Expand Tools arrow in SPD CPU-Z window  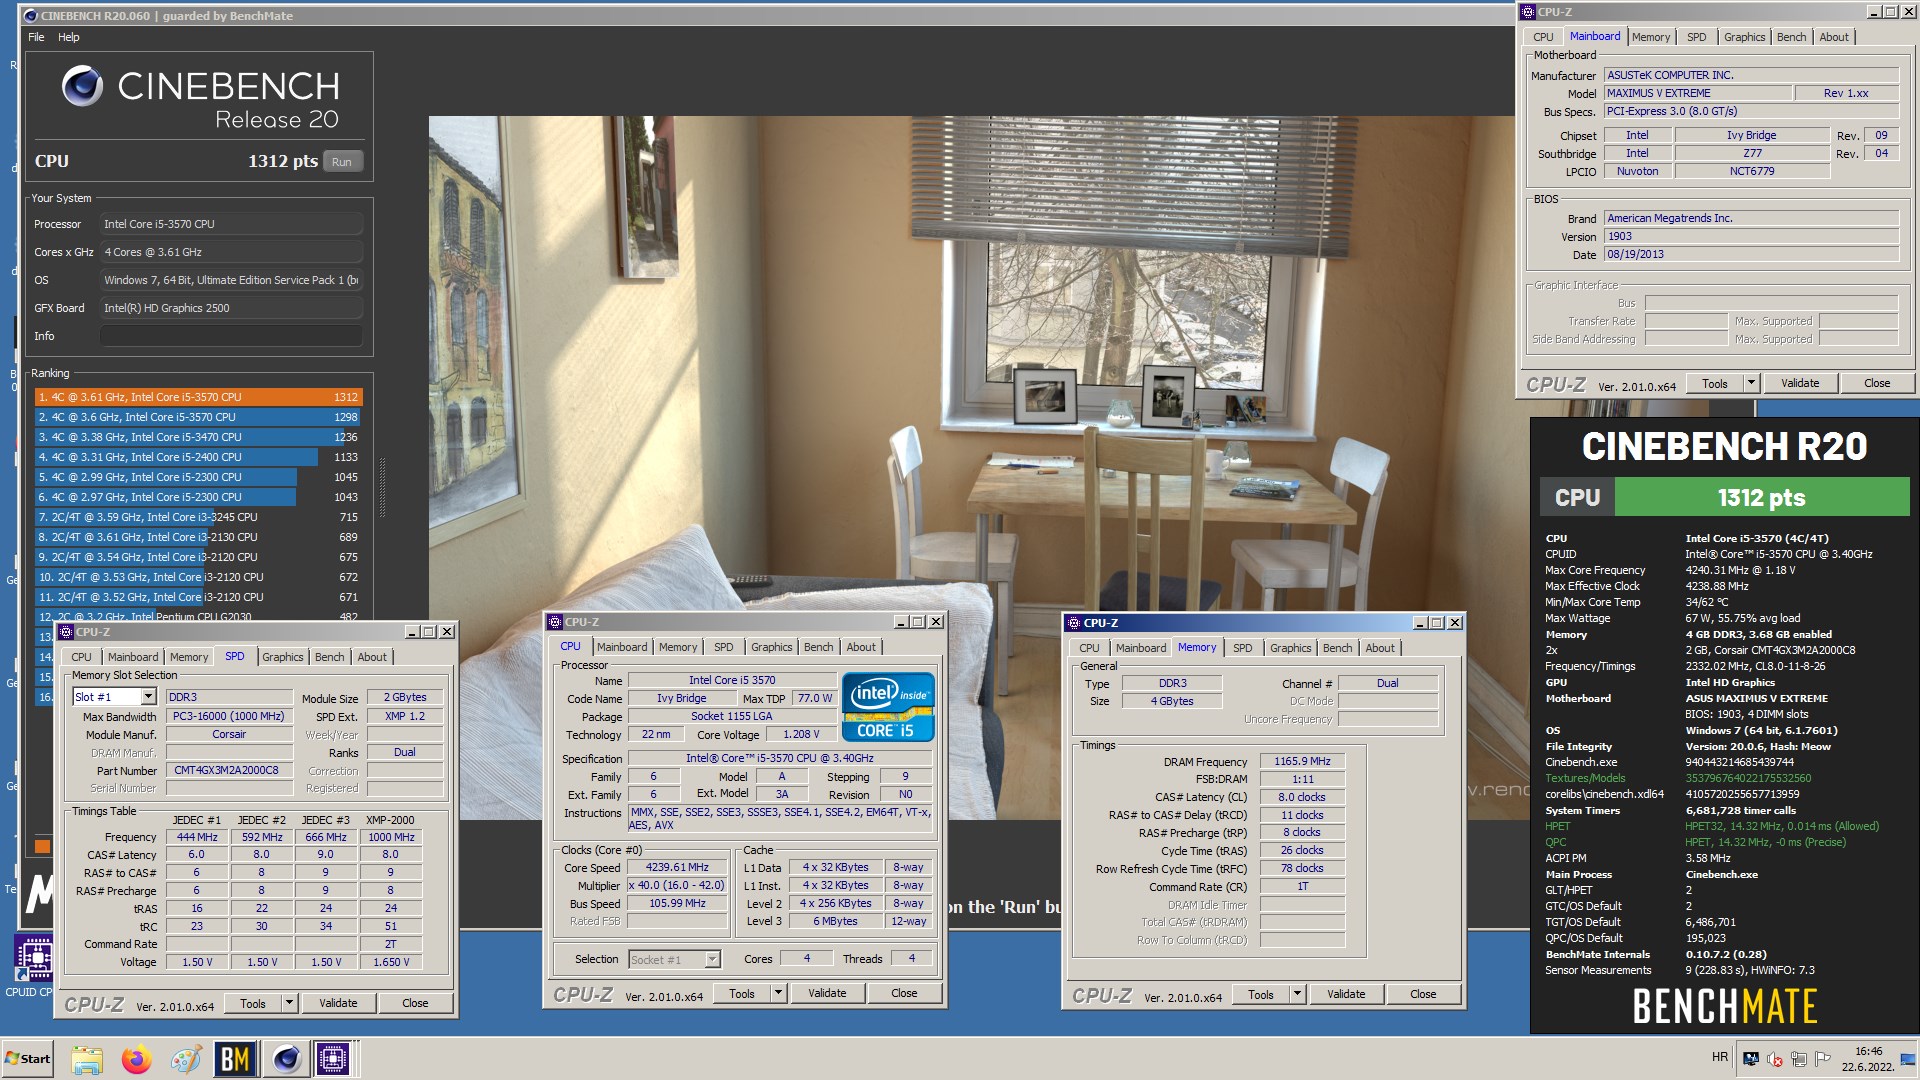(289, 1003)
